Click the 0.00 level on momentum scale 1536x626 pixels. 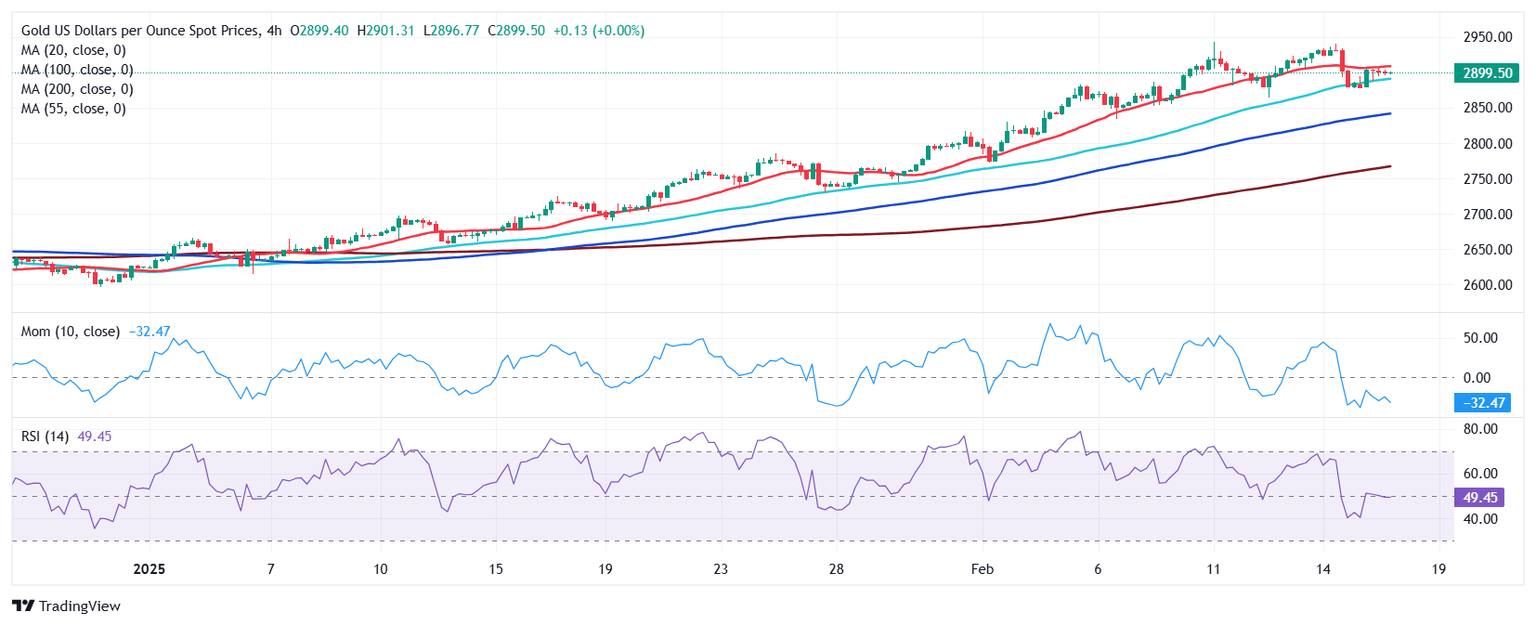pos(1484,378)
